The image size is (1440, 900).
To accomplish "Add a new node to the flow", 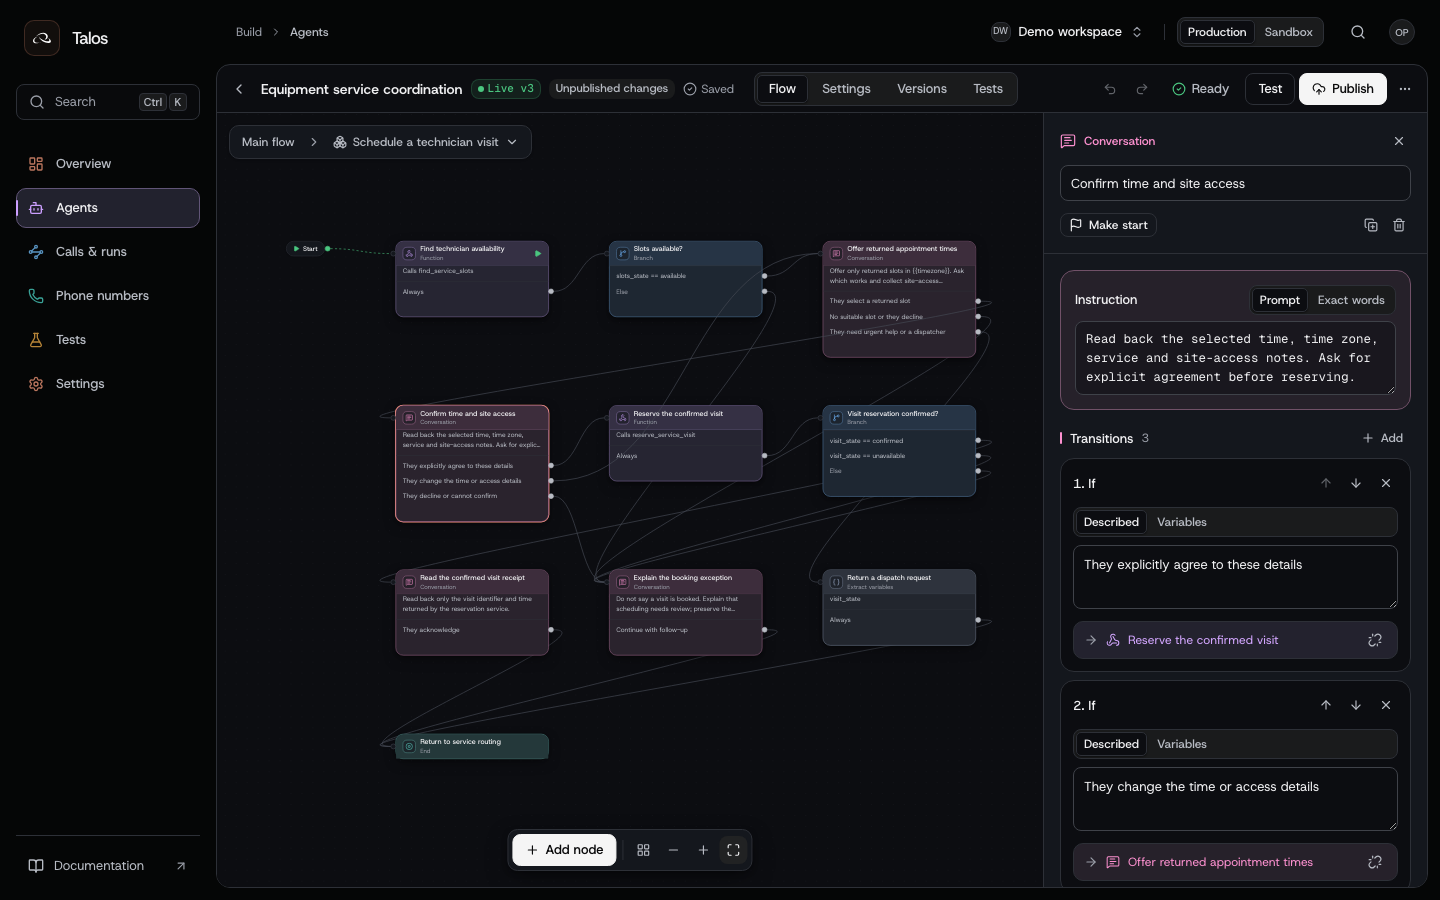I will [565, 850].
